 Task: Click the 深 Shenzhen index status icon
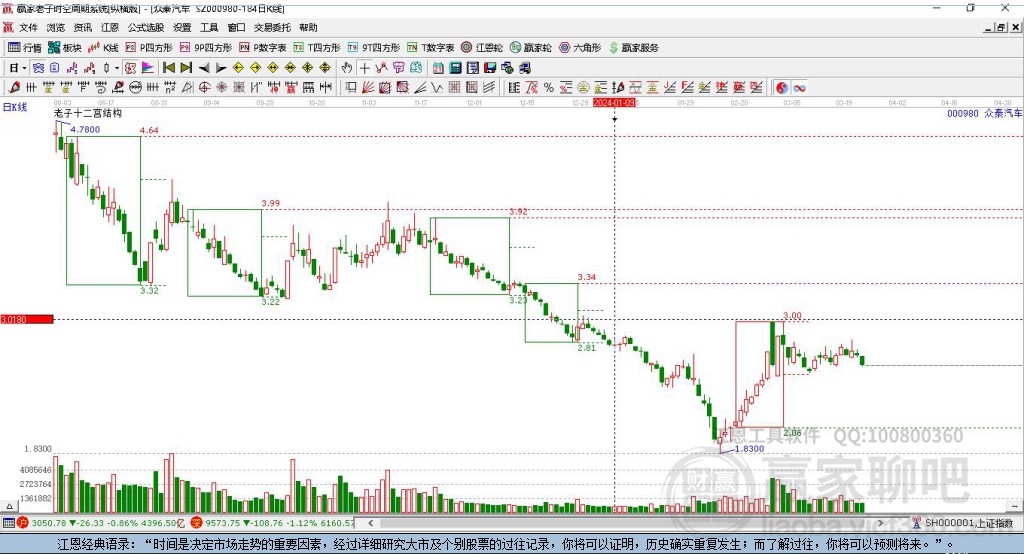pos(197,523)
